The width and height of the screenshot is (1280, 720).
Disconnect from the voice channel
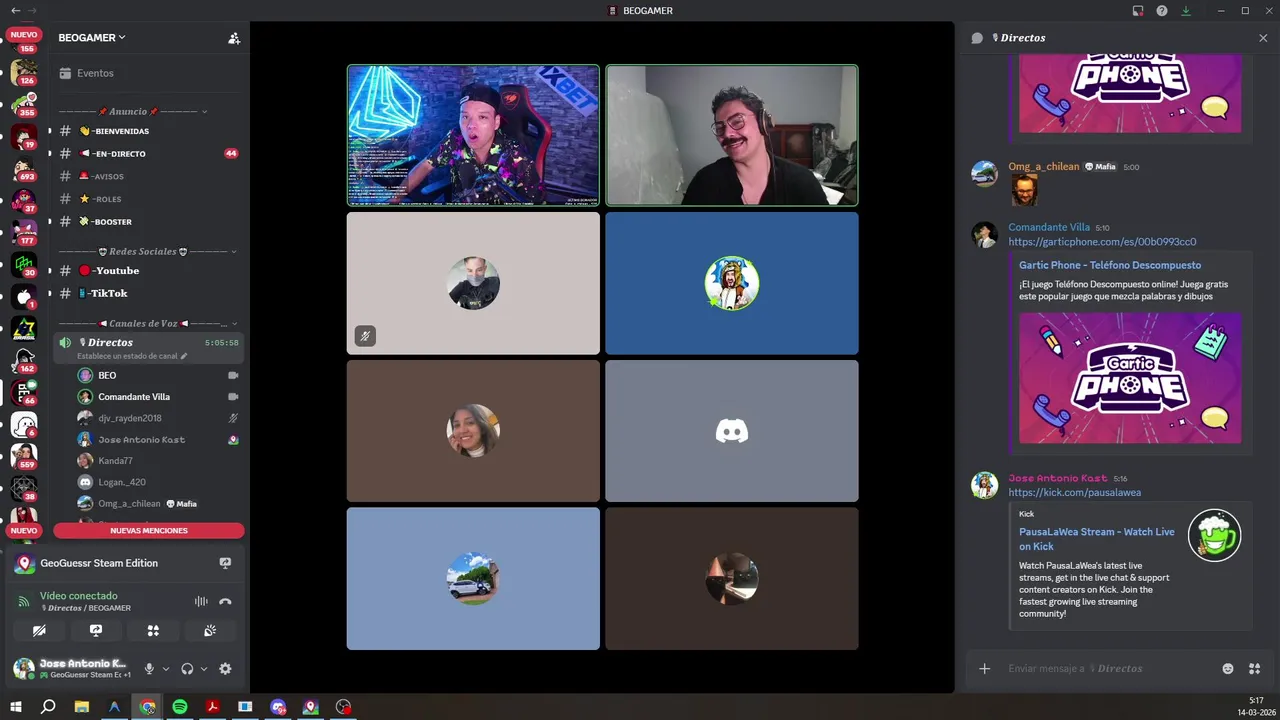point(225,601)
